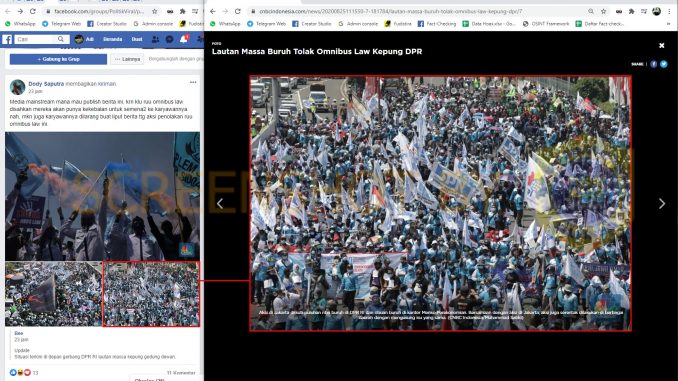Screen dimensions: 678x381
Task: Open post options three-dot menu
Action: [x=193, y=82]
